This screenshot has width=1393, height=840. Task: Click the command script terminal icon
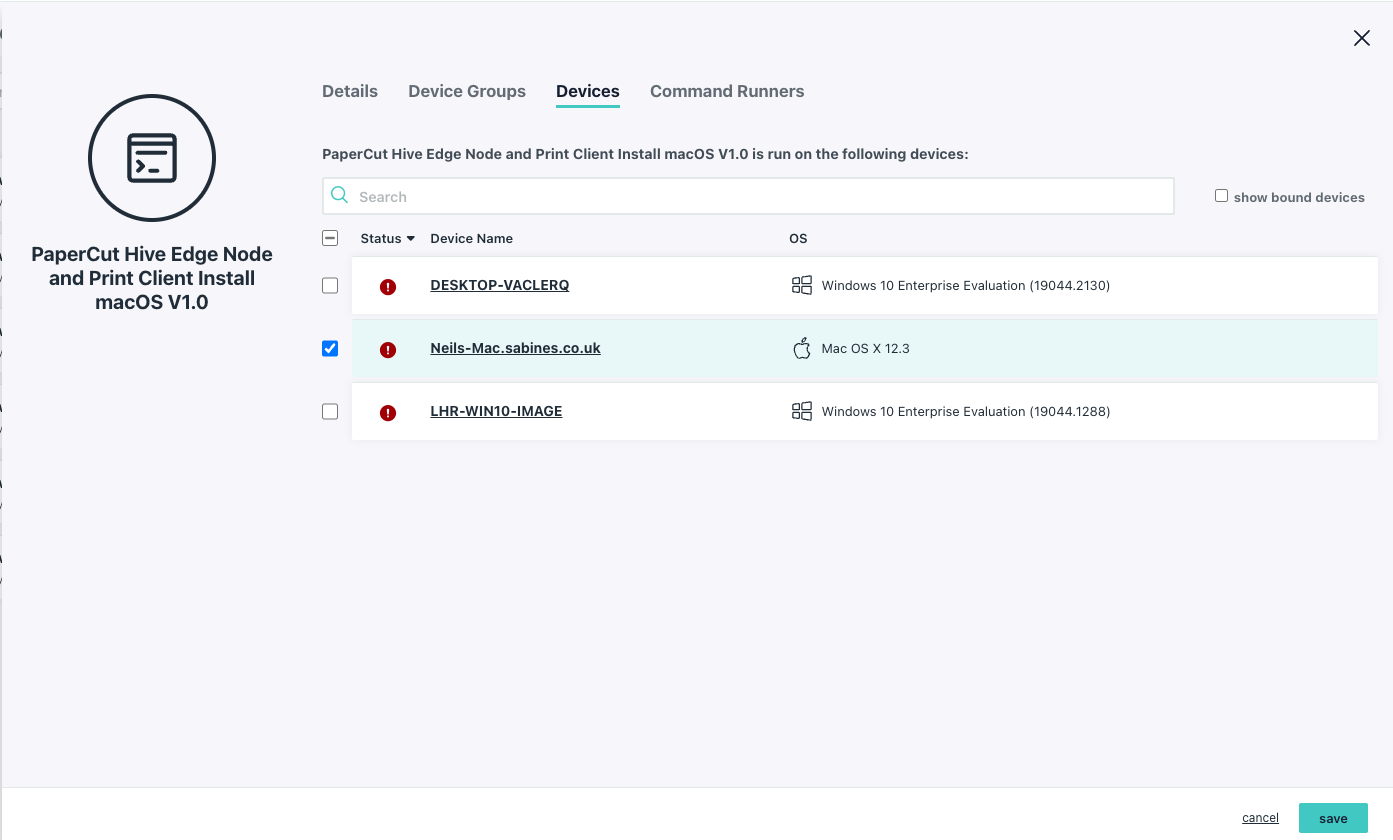[152, 158]
